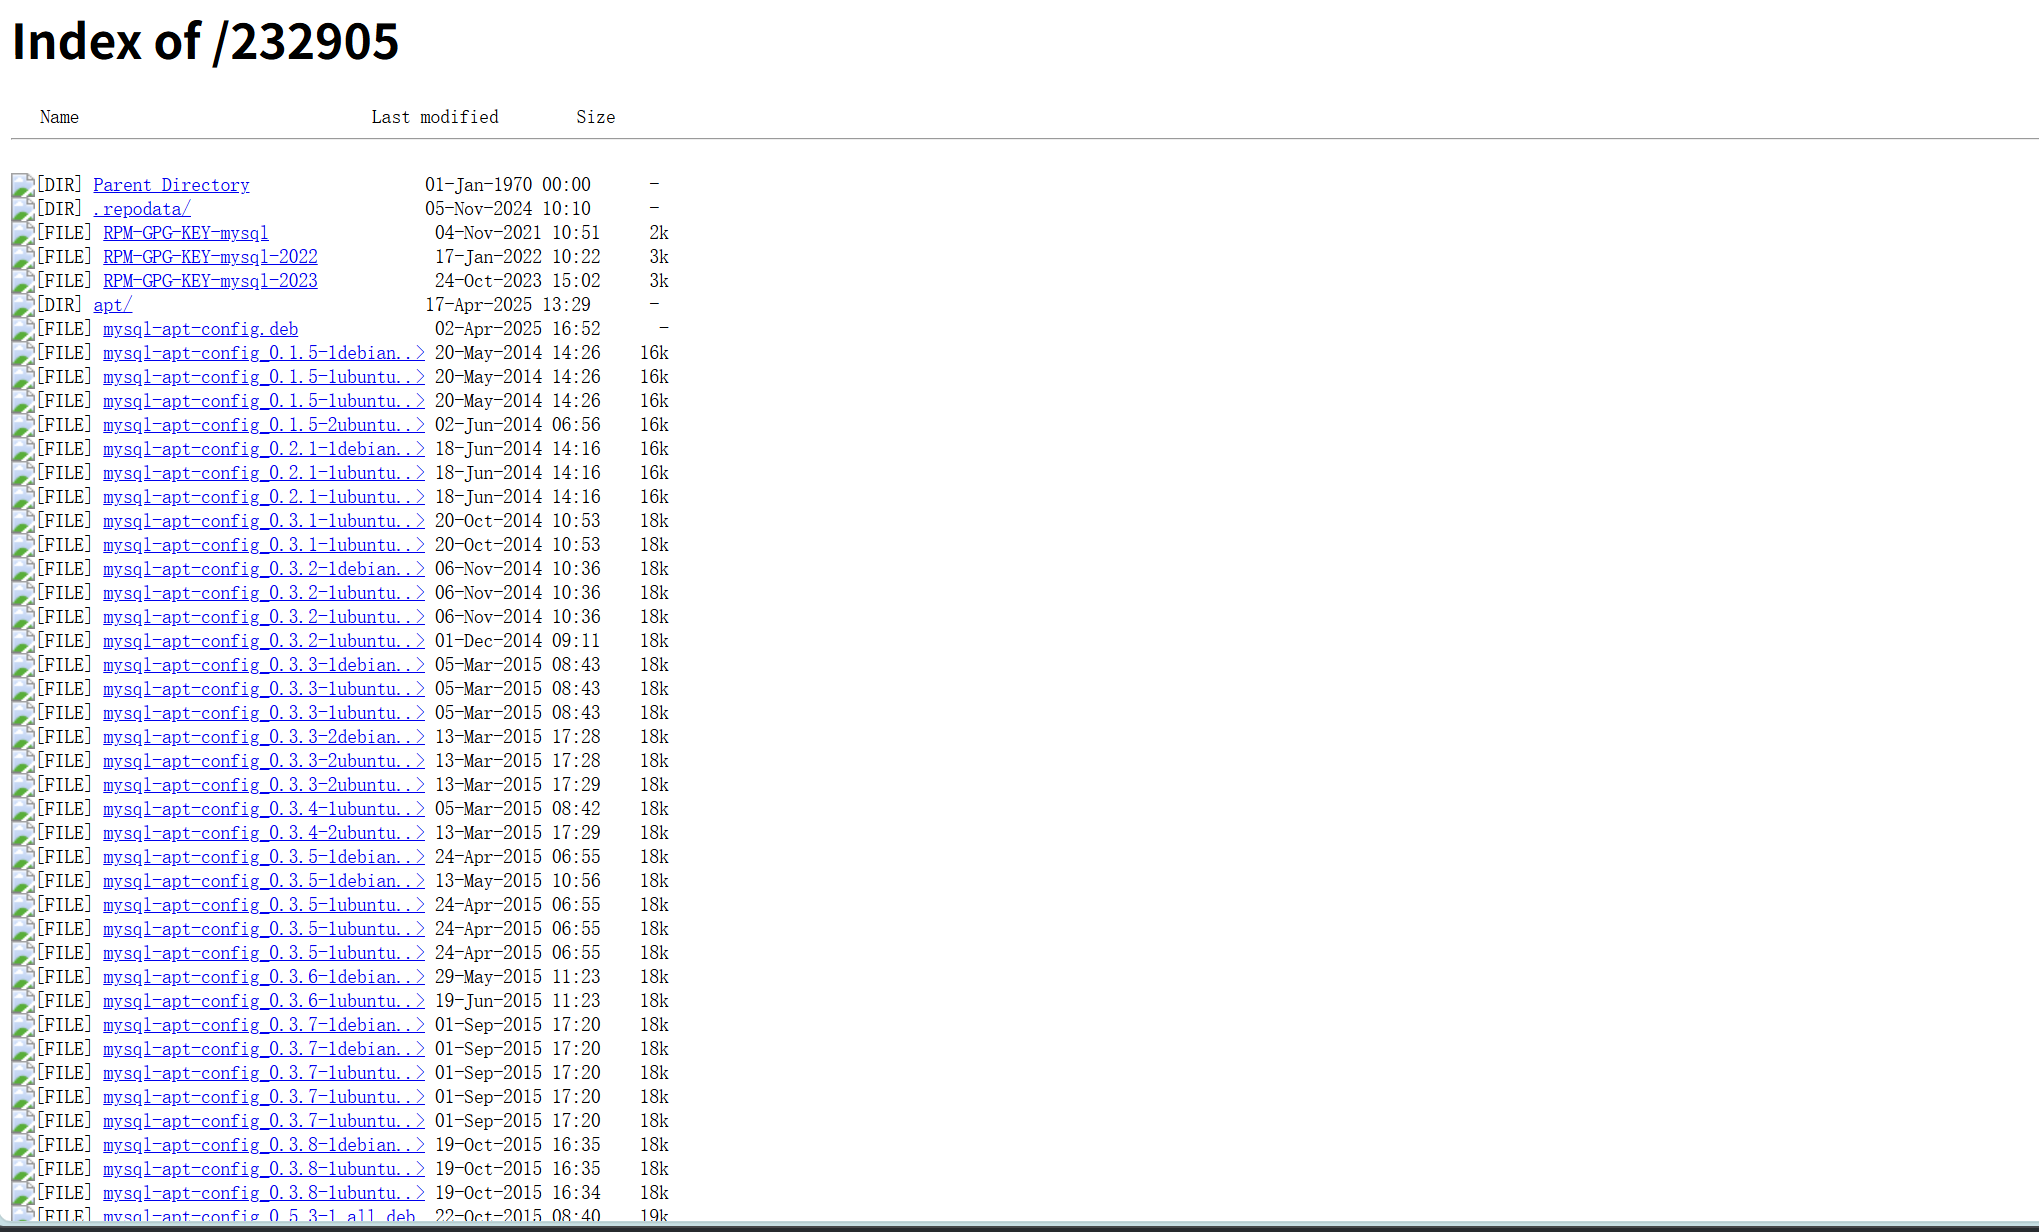The height and width of the screenshot is (1232, 2039).
Task: Click the date 29-May-2015 11:23
Action: pyautogui.click(x=518, y=977)
